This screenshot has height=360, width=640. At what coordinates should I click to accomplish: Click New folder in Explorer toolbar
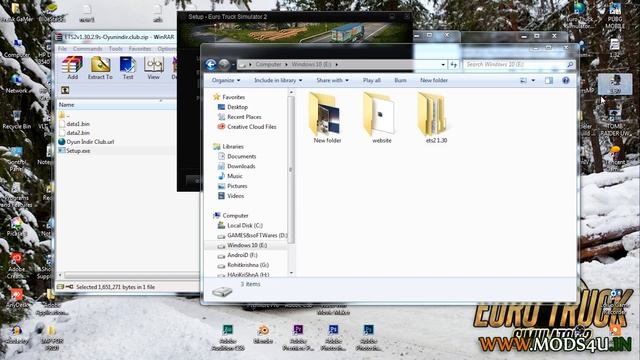click(434, 80)
